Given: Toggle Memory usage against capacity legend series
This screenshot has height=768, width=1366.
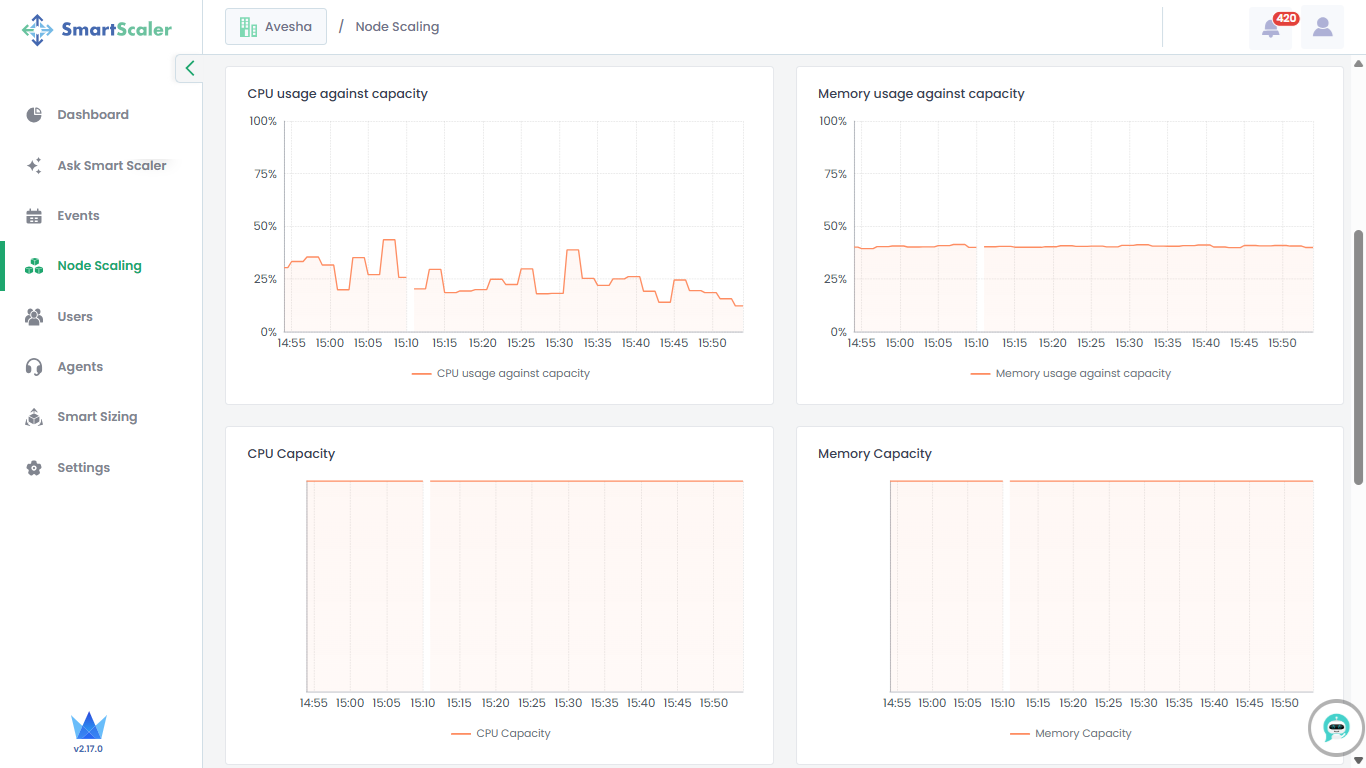Looking at the screenshot, I should [1071, 374].
